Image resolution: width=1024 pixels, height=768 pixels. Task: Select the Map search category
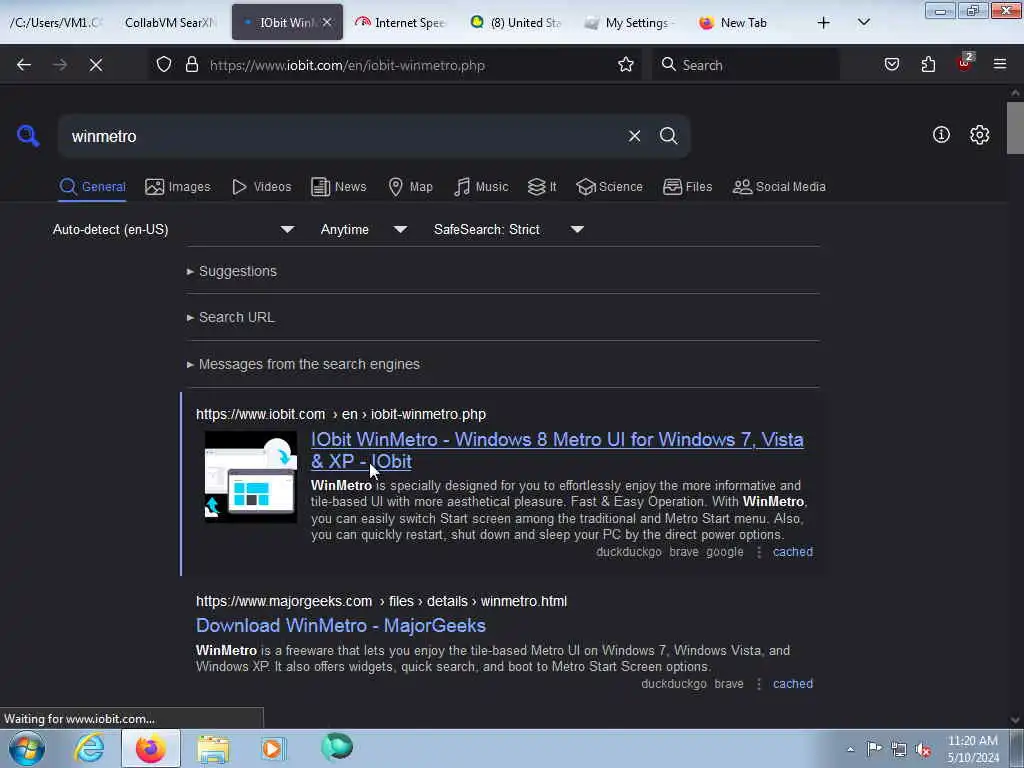[x=410, y=187]
